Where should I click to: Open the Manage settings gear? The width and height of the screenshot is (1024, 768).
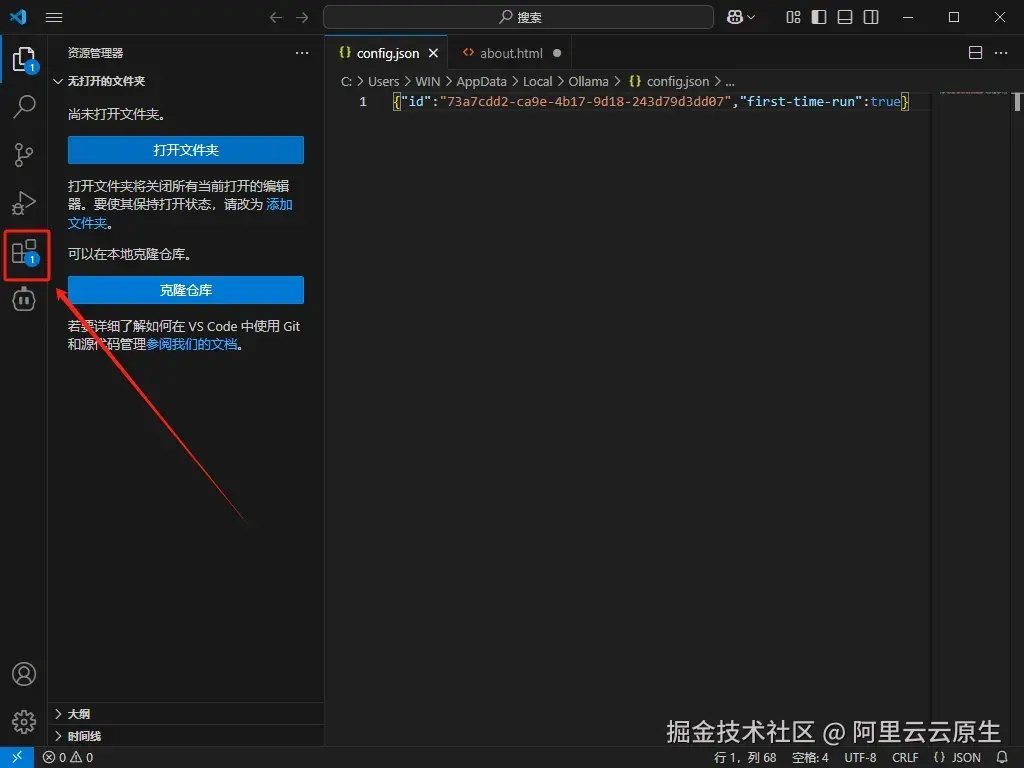[x=24, y=722]
